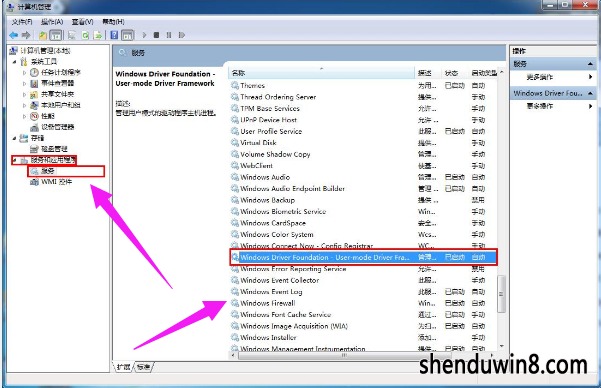Switch to the 标准 tab

[143, 367]
